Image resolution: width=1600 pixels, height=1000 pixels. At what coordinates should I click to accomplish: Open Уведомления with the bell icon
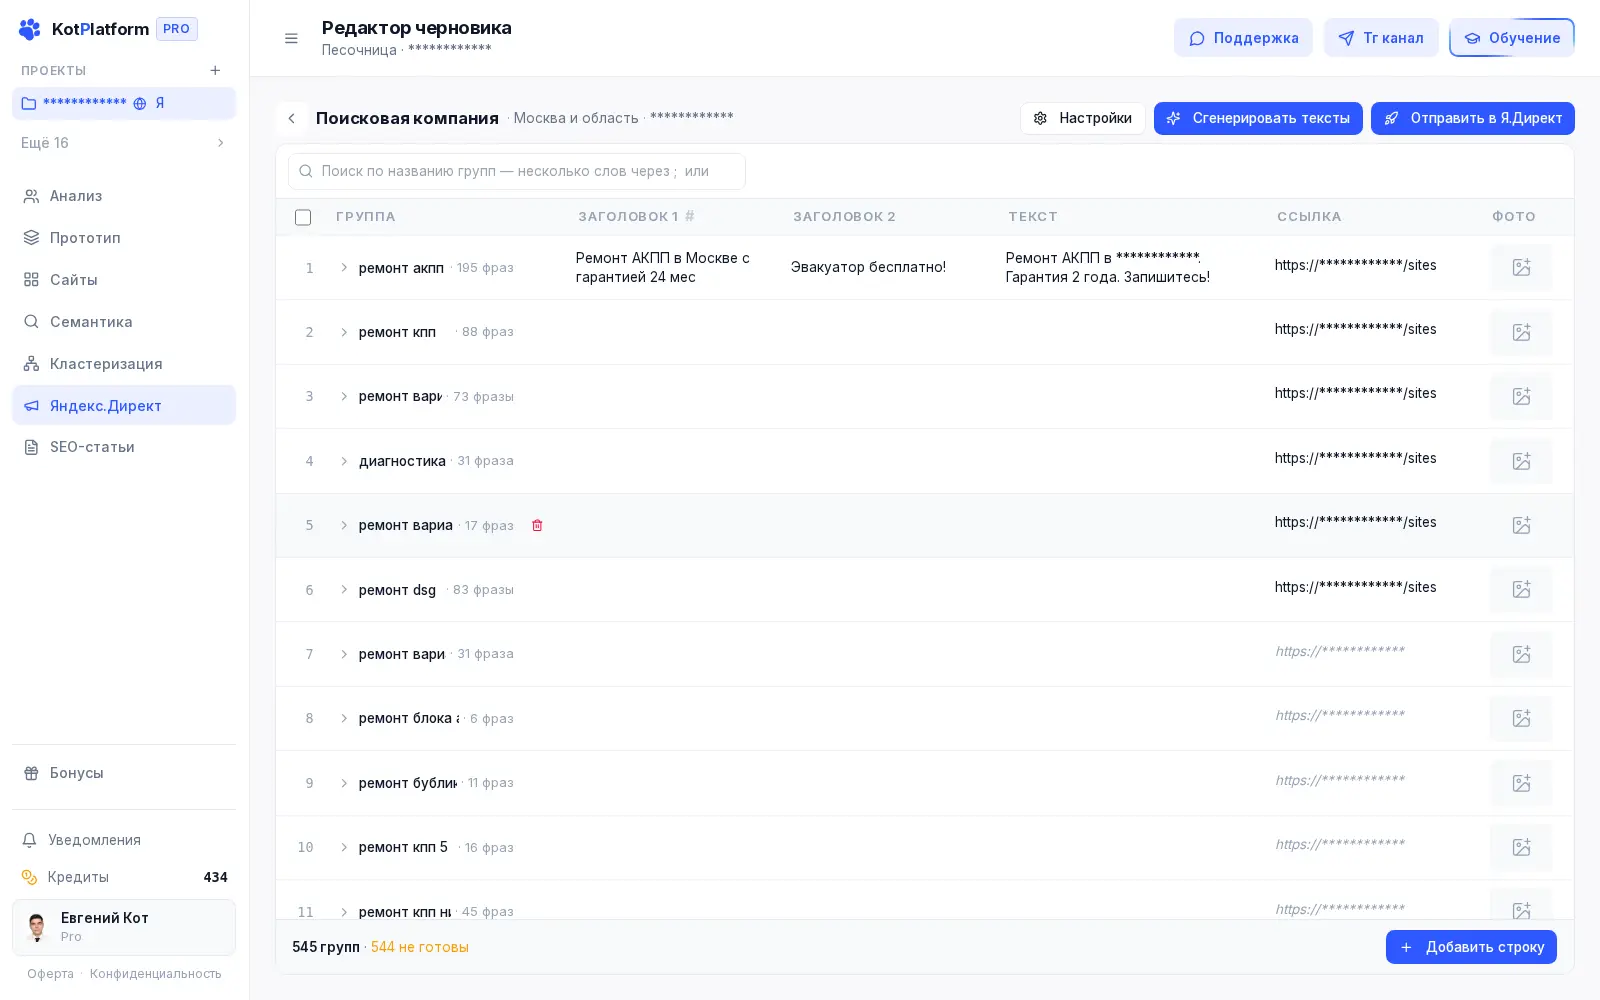coord(30,840)
